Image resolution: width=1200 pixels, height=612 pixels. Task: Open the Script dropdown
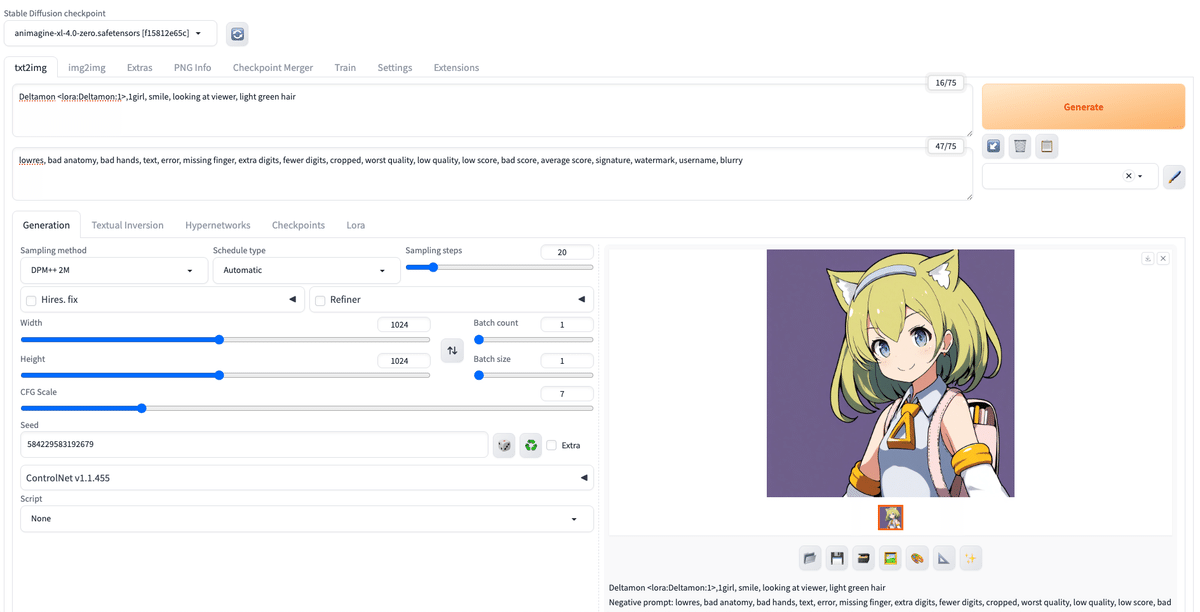pos(306,519)
